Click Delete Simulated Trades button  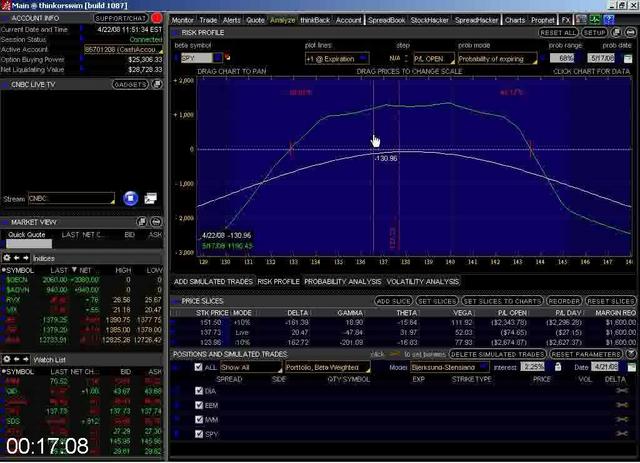click(497, 354)
